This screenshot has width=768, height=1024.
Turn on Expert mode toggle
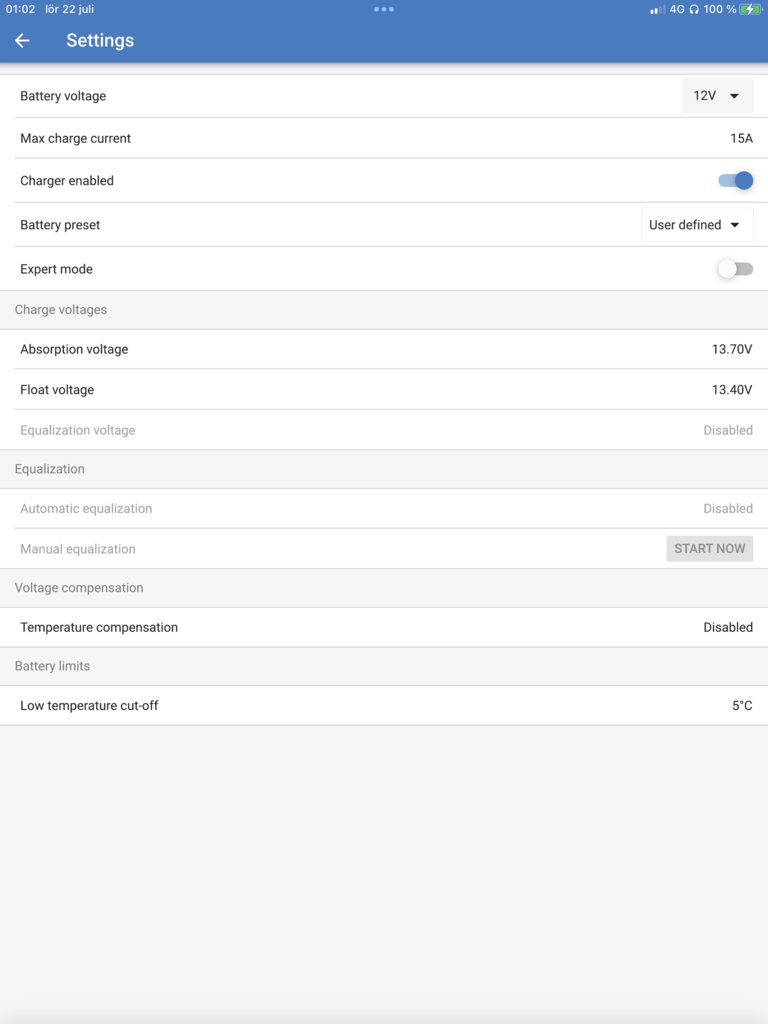click(735, 269)
